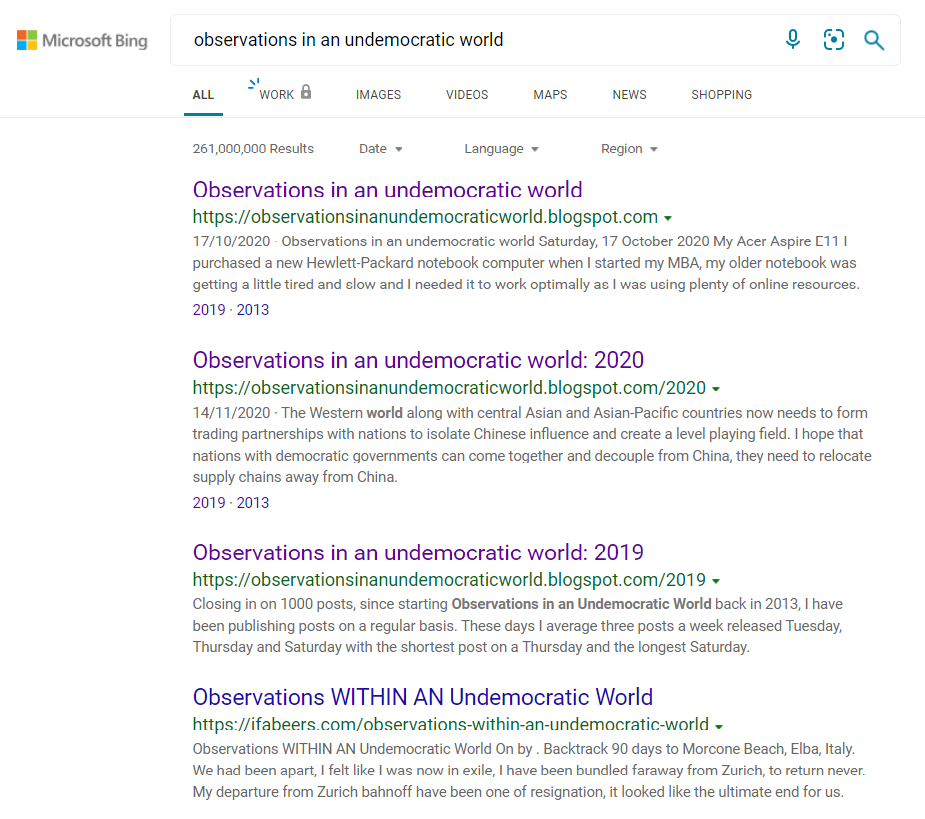Click the magnifying glass search icon

(874, 40)
